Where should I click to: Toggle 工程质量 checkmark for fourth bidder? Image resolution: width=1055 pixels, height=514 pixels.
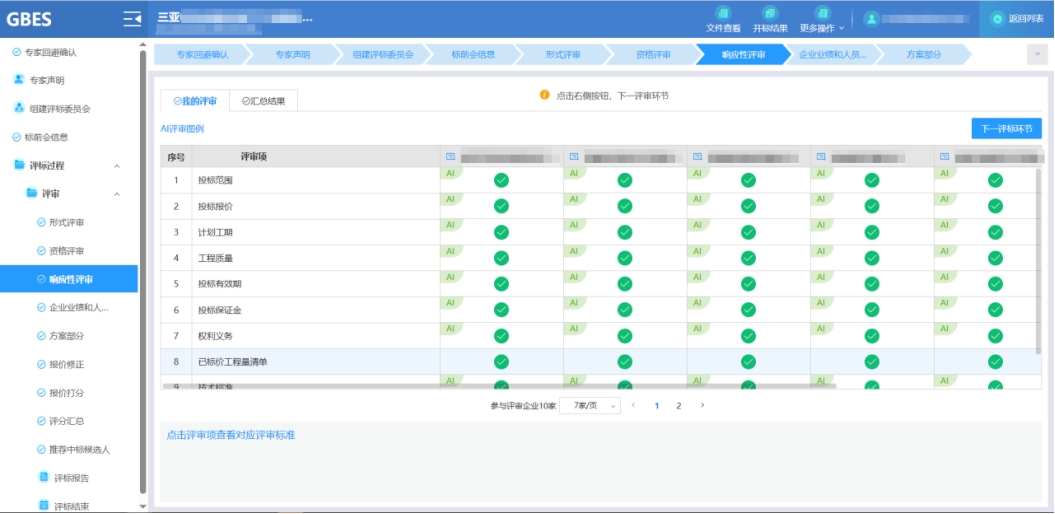point(872,258)
